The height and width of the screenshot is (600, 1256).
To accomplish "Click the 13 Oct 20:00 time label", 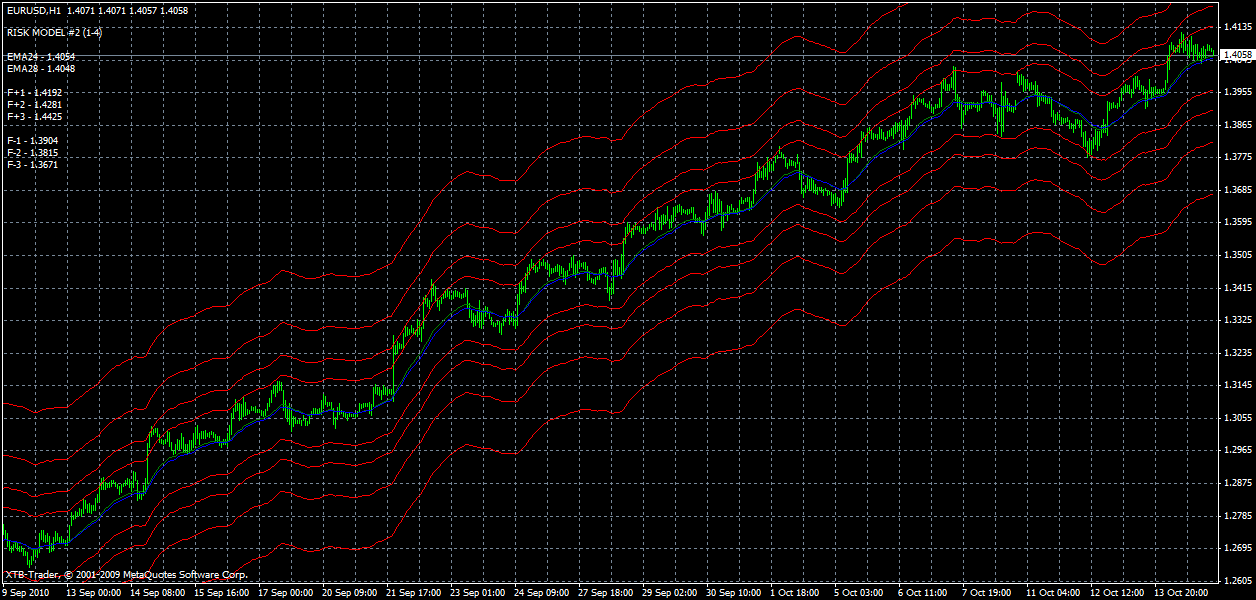I will (x=1182, y=593).
